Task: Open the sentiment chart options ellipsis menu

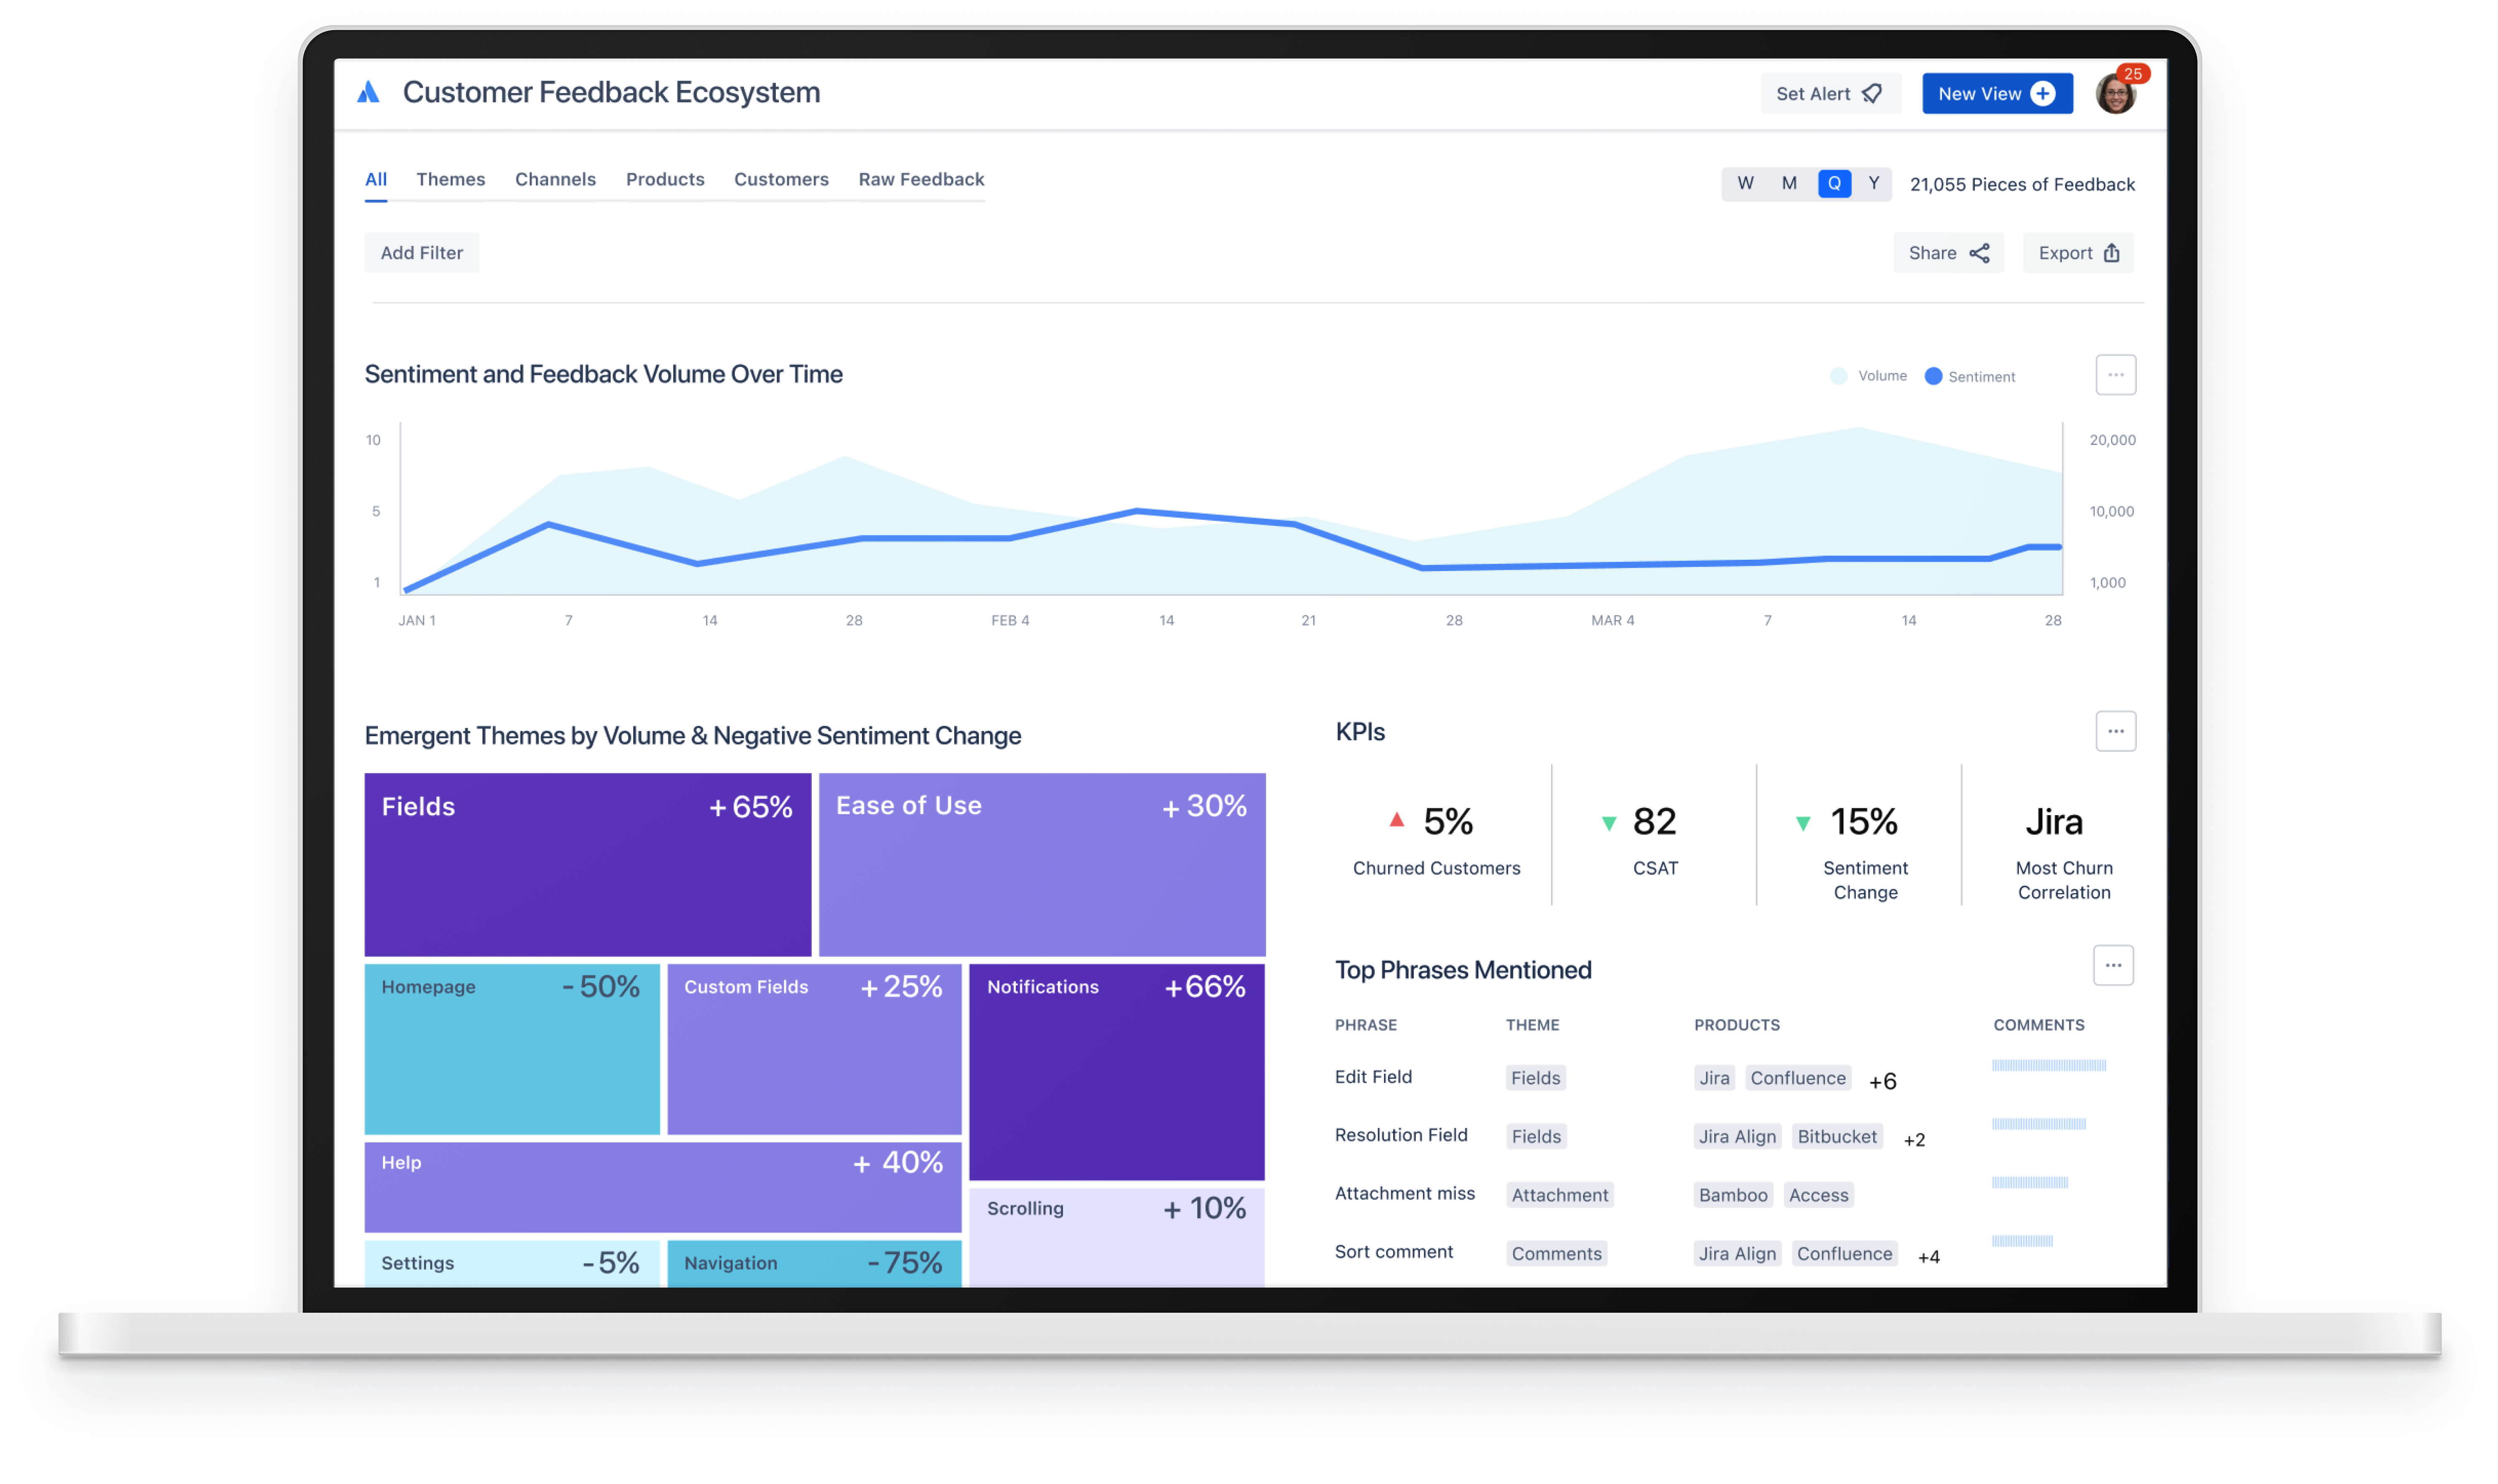Action: pos(2115,375)
